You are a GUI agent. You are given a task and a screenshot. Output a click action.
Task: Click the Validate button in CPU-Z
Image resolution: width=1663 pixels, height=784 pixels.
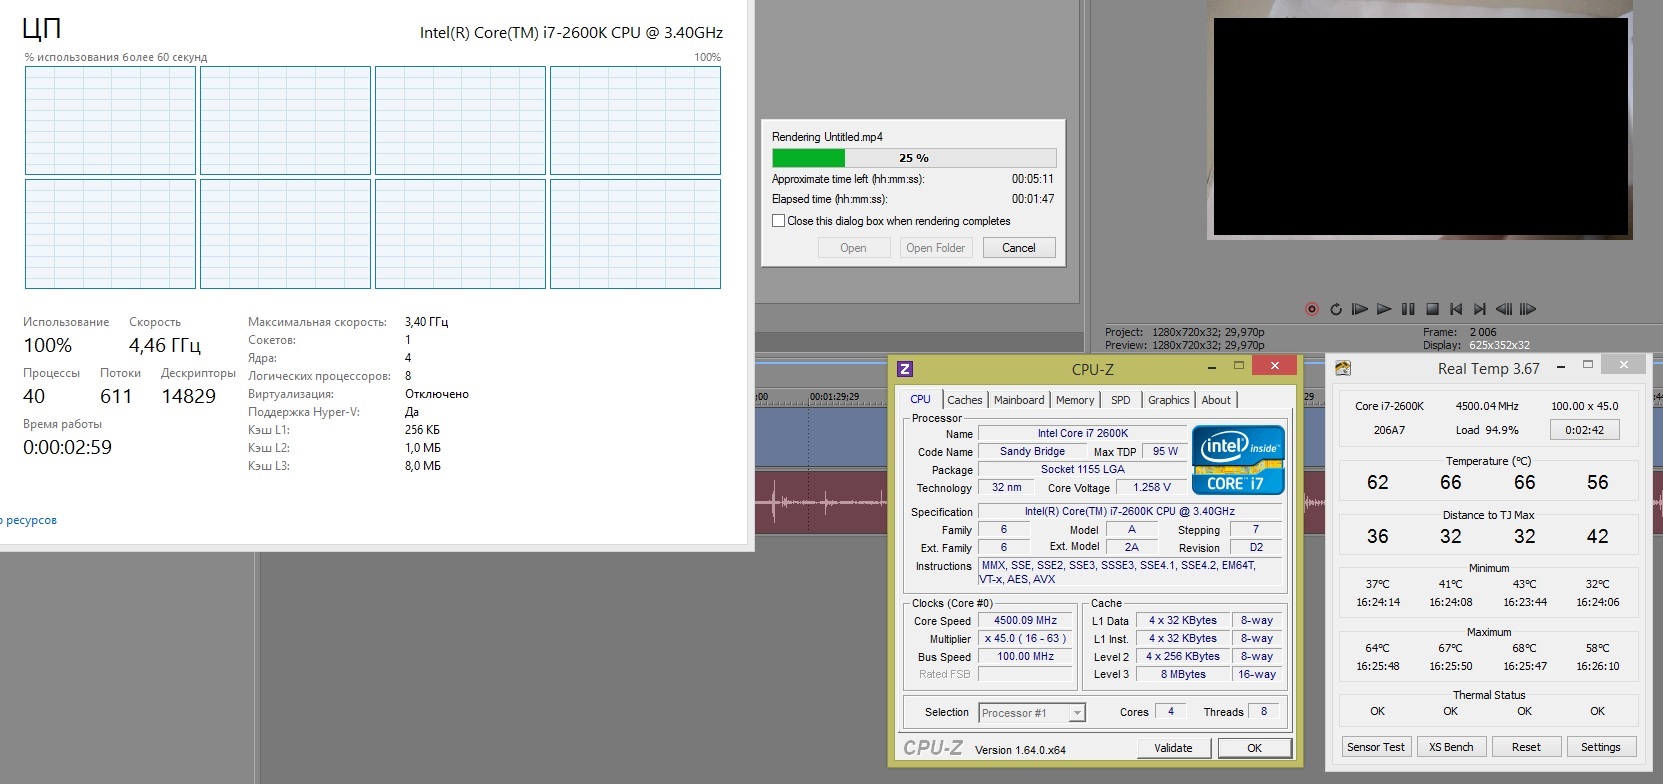pos(1173,748)
